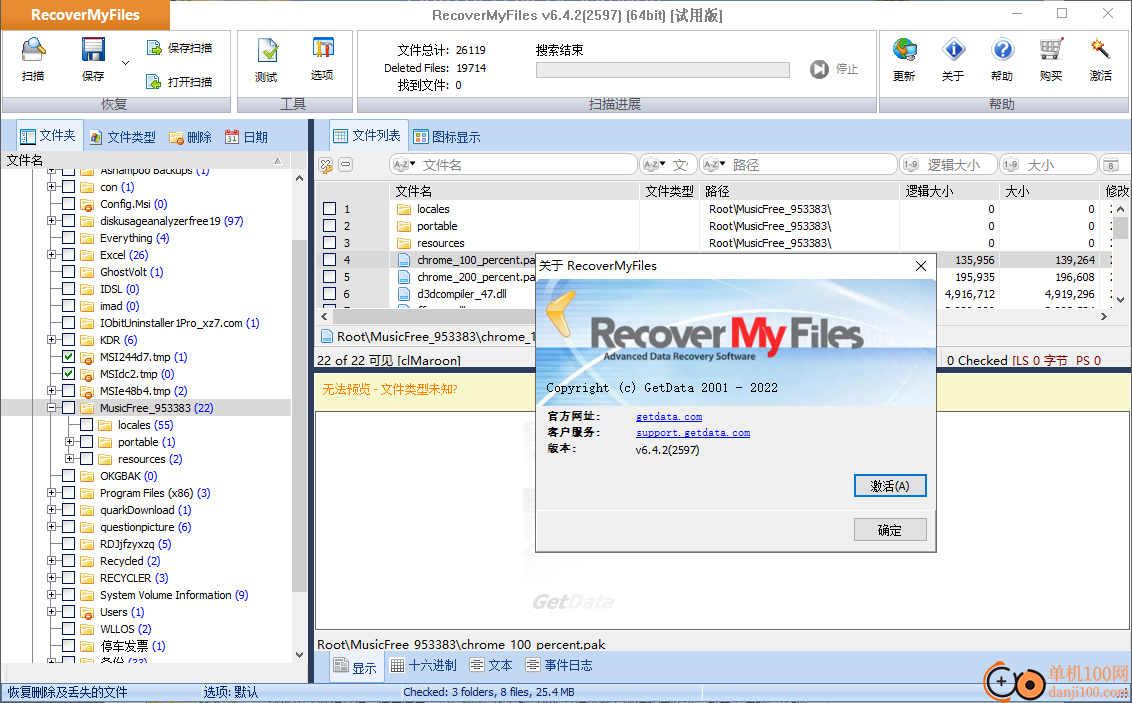Select the 文件列表 view tab
1132x703 pixels.
point(367,136)
